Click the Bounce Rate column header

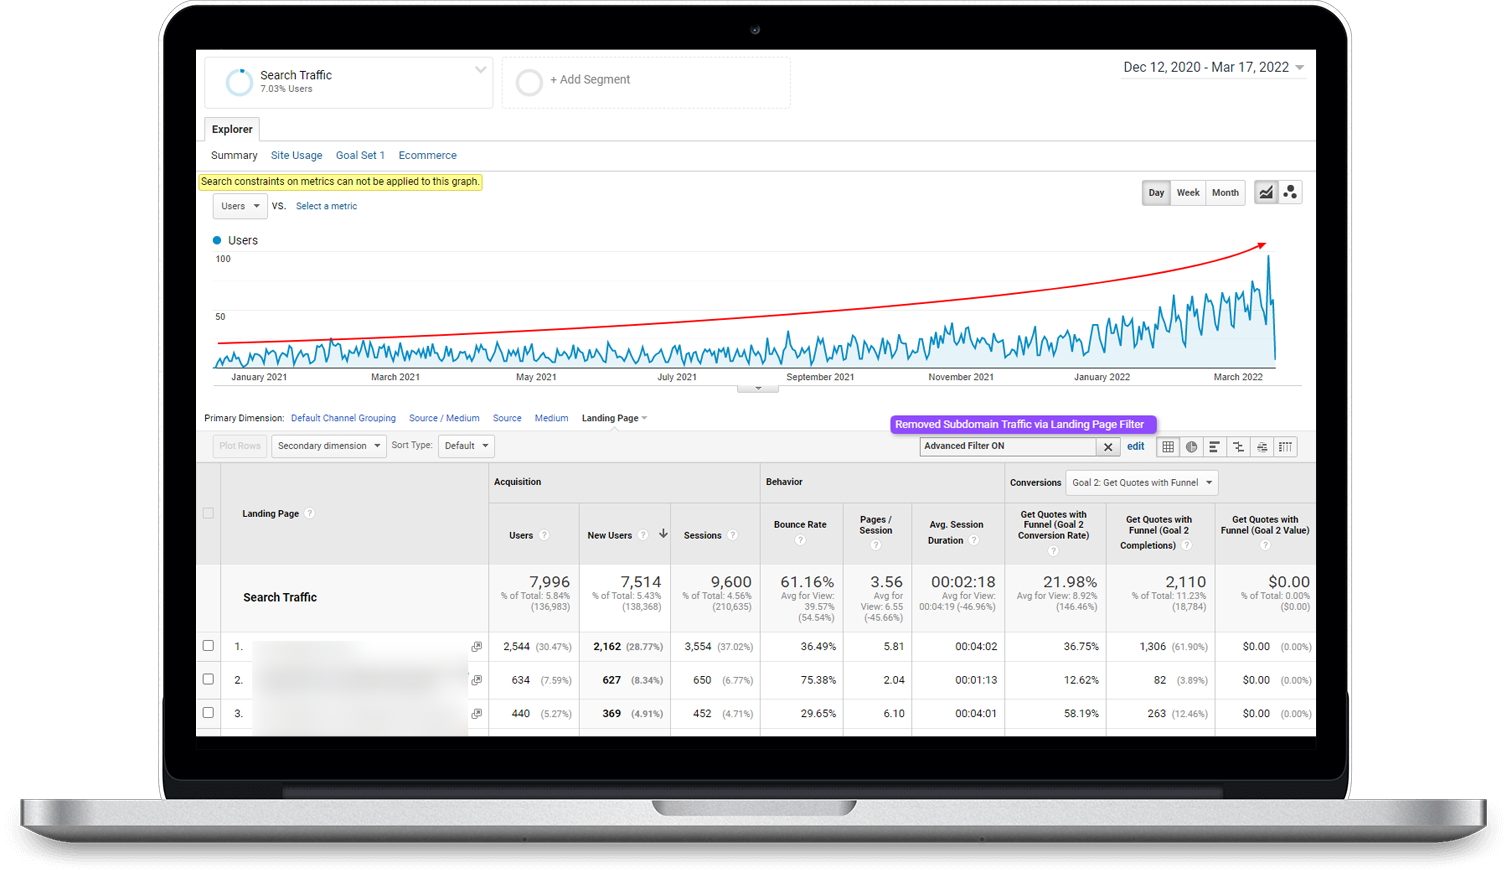pyautogui.click(x=800, y=524)
